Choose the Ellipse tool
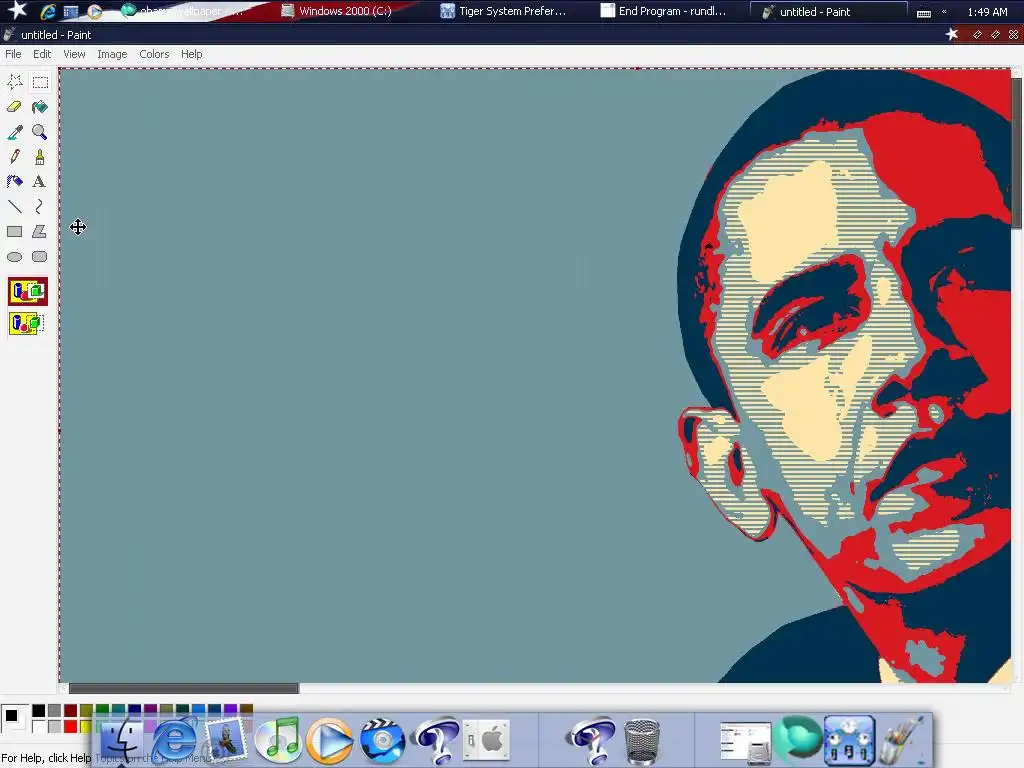This screenshot has width=1024, height=768. [x=14, y=257]
